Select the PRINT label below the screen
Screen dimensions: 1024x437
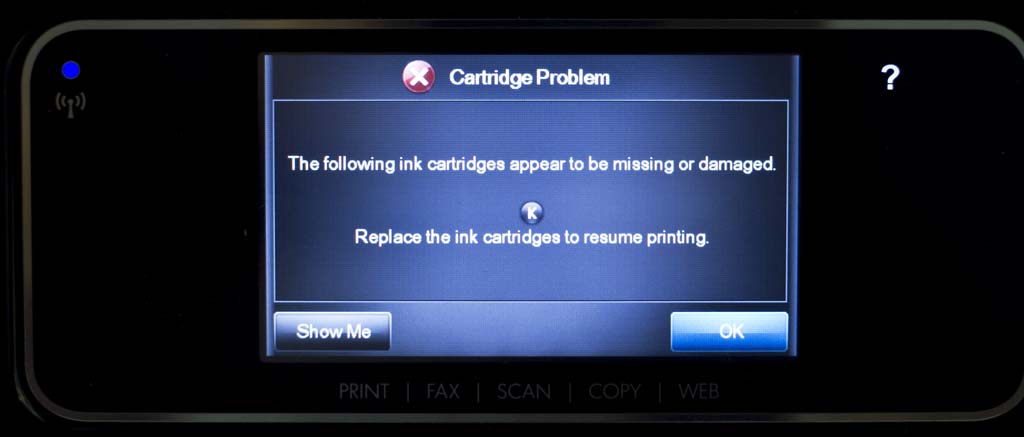pyautogui.click(x=364, y=392)
